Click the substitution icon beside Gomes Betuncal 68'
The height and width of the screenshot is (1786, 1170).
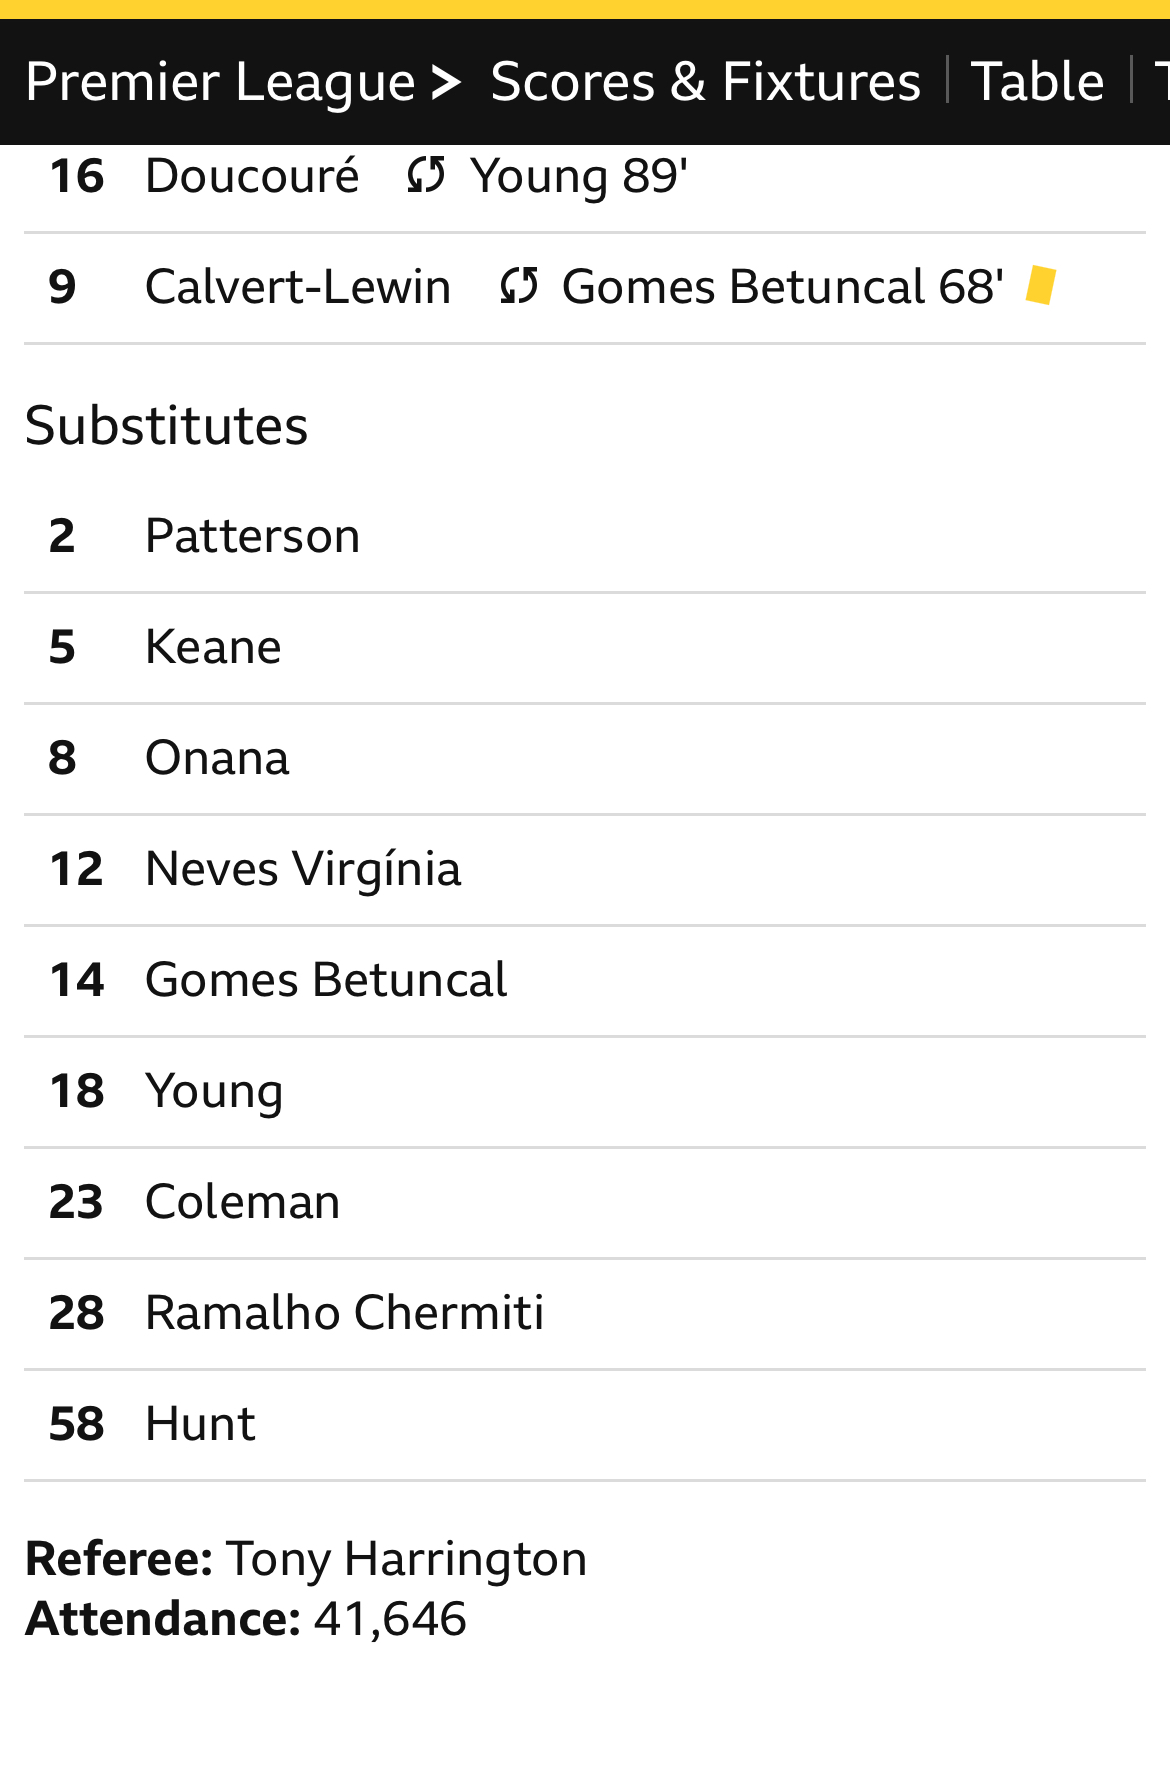tap(519, 287)
